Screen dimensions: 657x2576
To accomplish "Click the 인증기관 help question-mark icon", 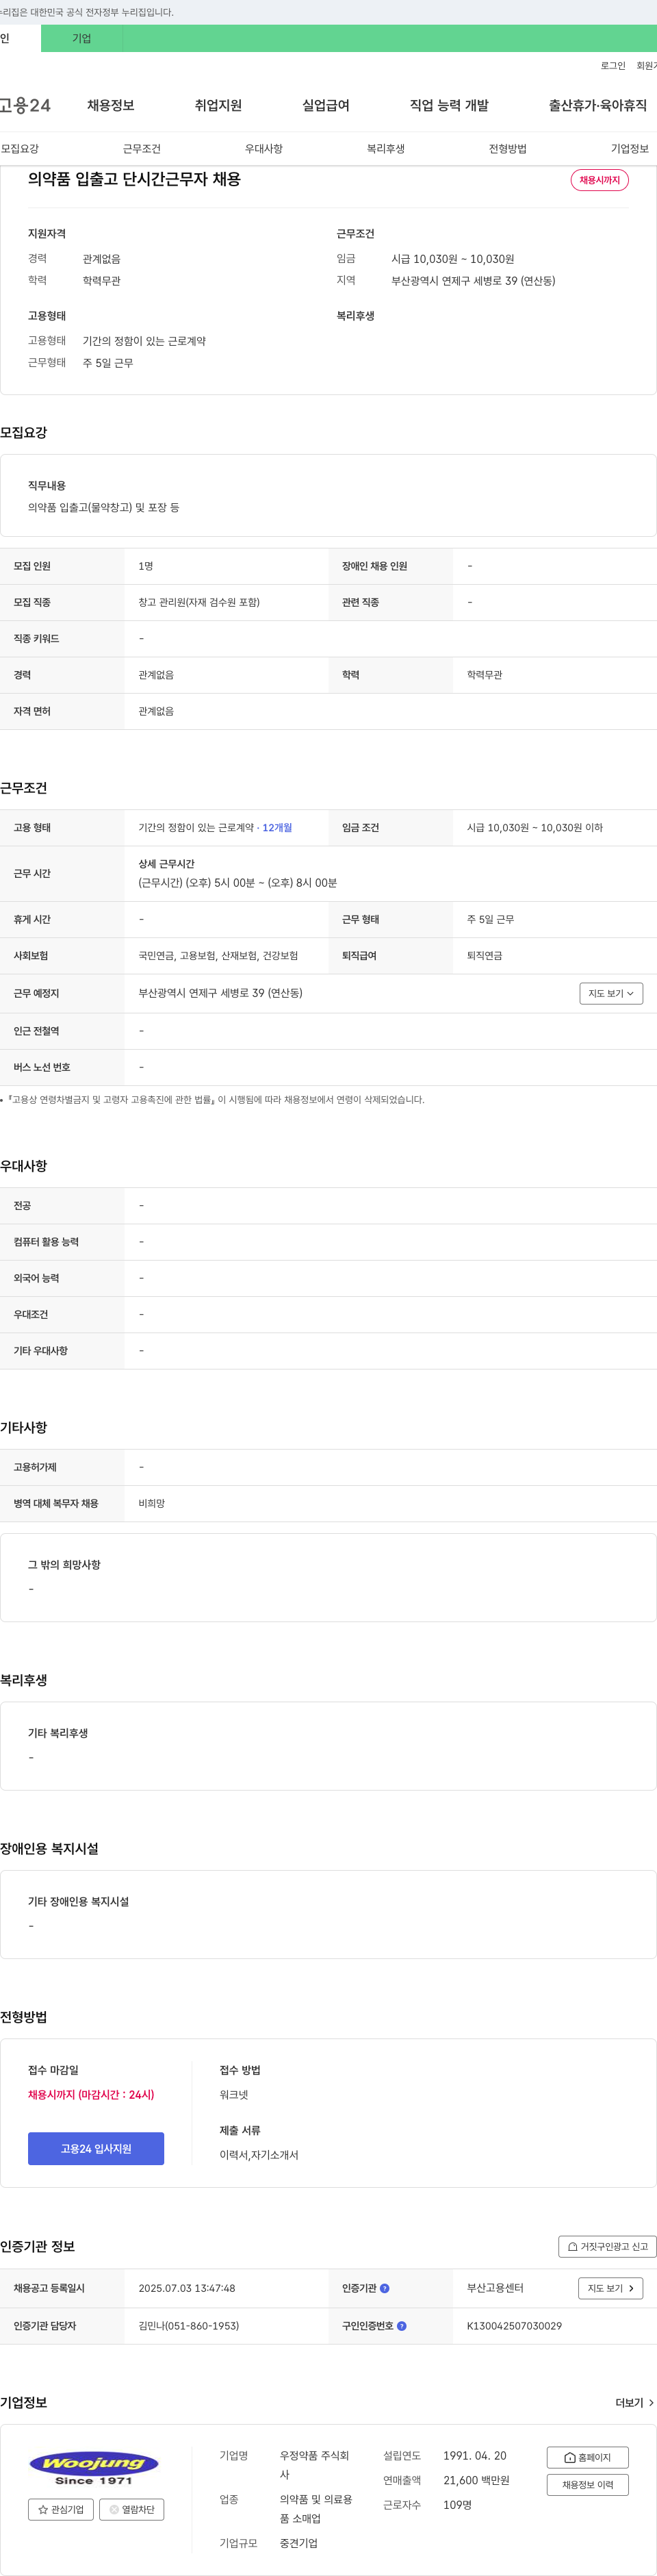I will (x=385, y=2287).
